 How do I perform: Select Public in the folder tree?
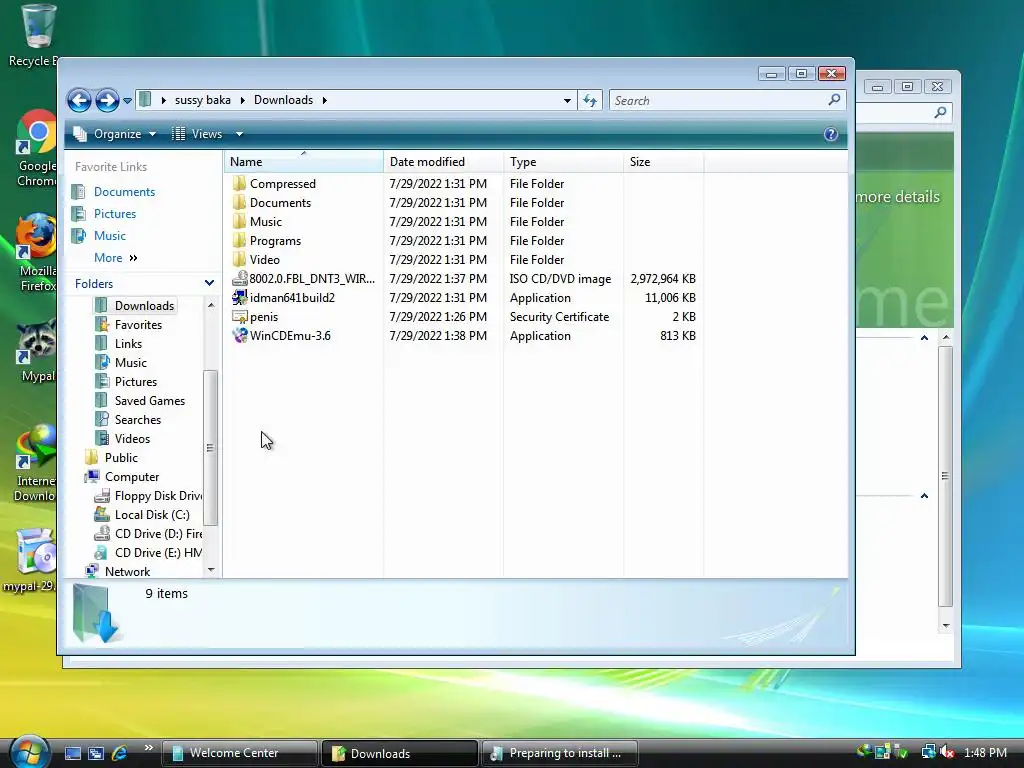121,457
